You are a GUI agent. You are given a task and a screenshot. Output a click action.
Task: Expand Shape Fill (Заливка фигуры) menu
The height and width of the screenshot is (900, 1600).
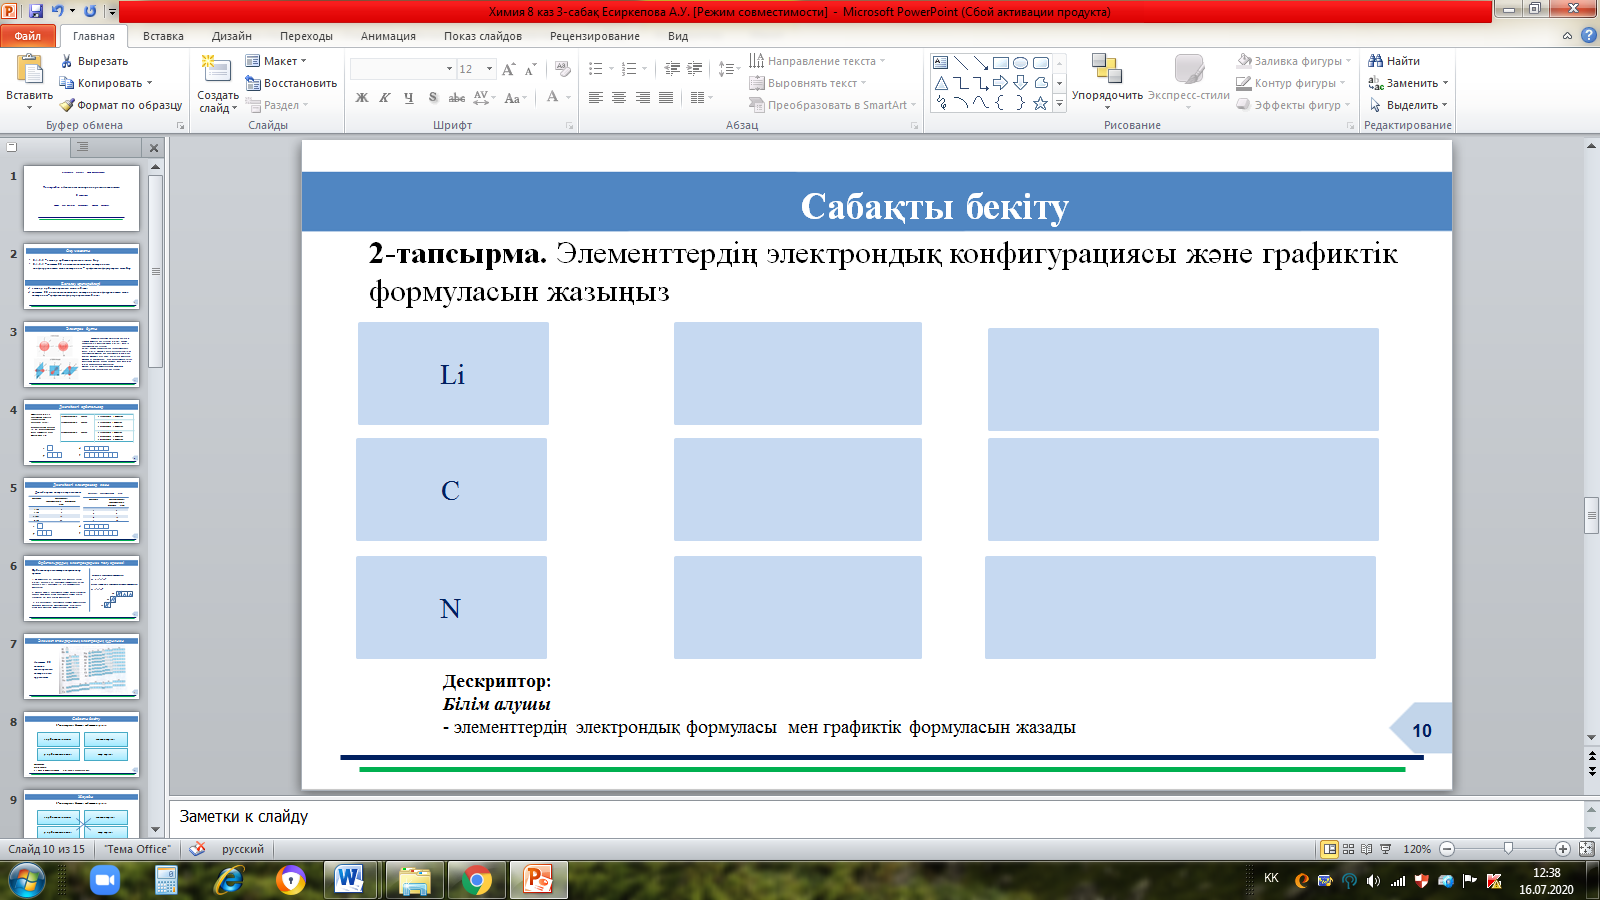[1296, 61]
